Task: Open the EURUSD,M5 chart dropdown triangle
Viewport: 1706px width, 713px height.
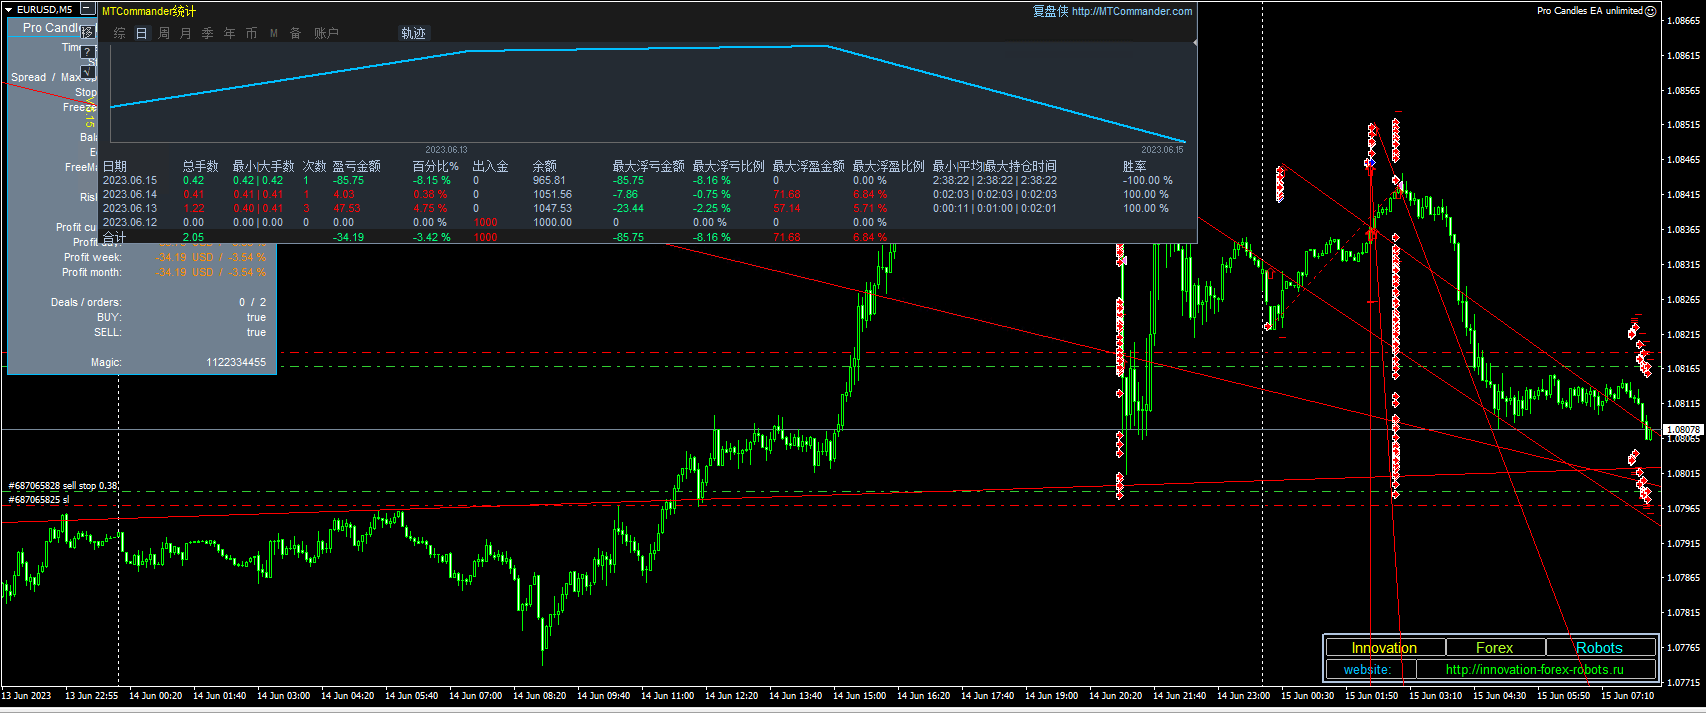Action: tap(9, 9)
